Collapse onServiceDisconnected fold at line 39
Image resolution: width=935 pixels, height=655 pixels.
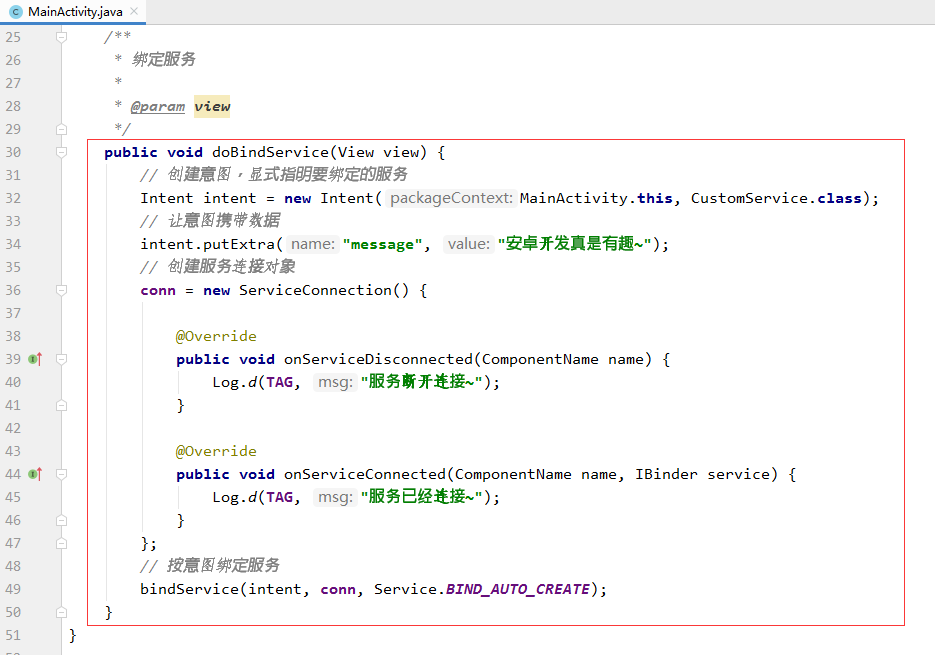click(61, 359)
